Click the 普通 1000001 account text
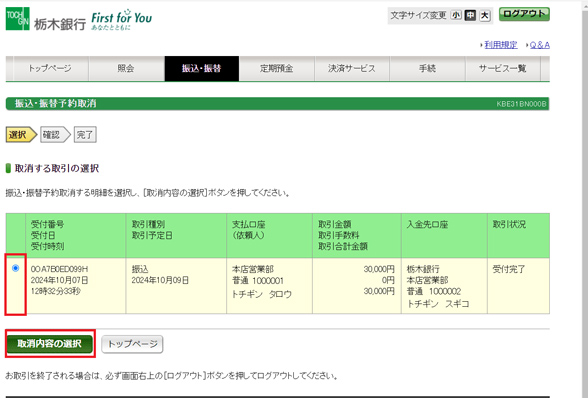Screen dimensions: 588x398 (258, 281)
